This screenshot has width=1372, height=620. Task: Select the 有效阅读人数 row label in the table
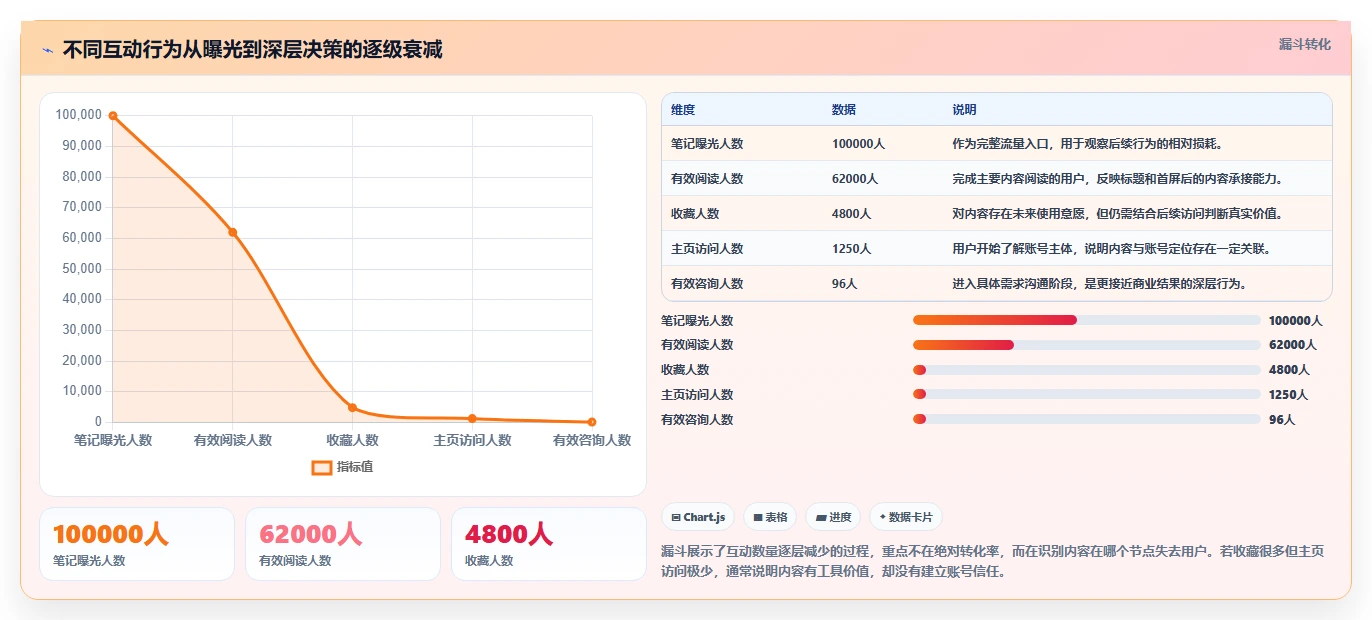[x=707, y=179]
